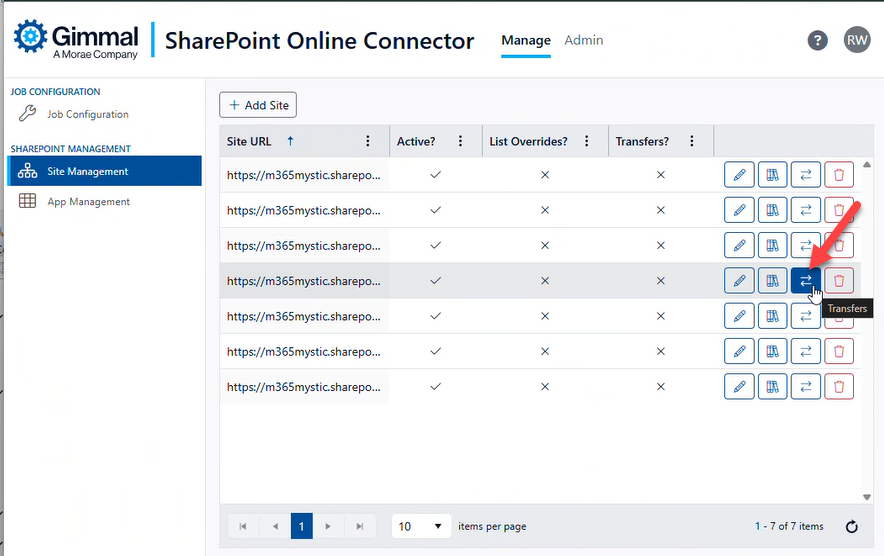This screenshot has width=884, height=556.
Task: Open the Site URL column options menu
Action: point(368,142)
